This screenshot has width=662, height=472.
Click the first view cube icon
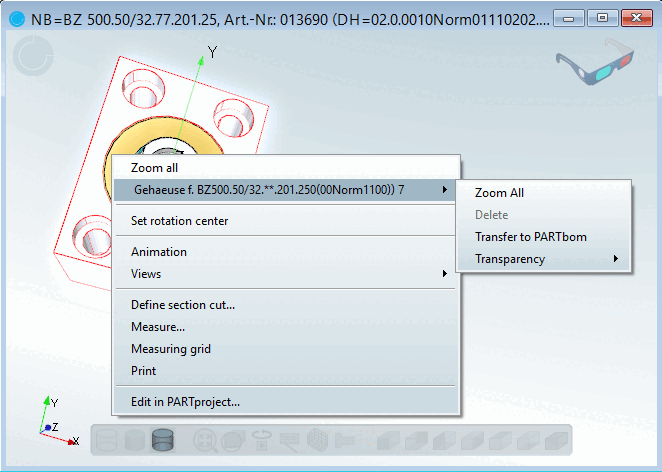coord(388,441)
